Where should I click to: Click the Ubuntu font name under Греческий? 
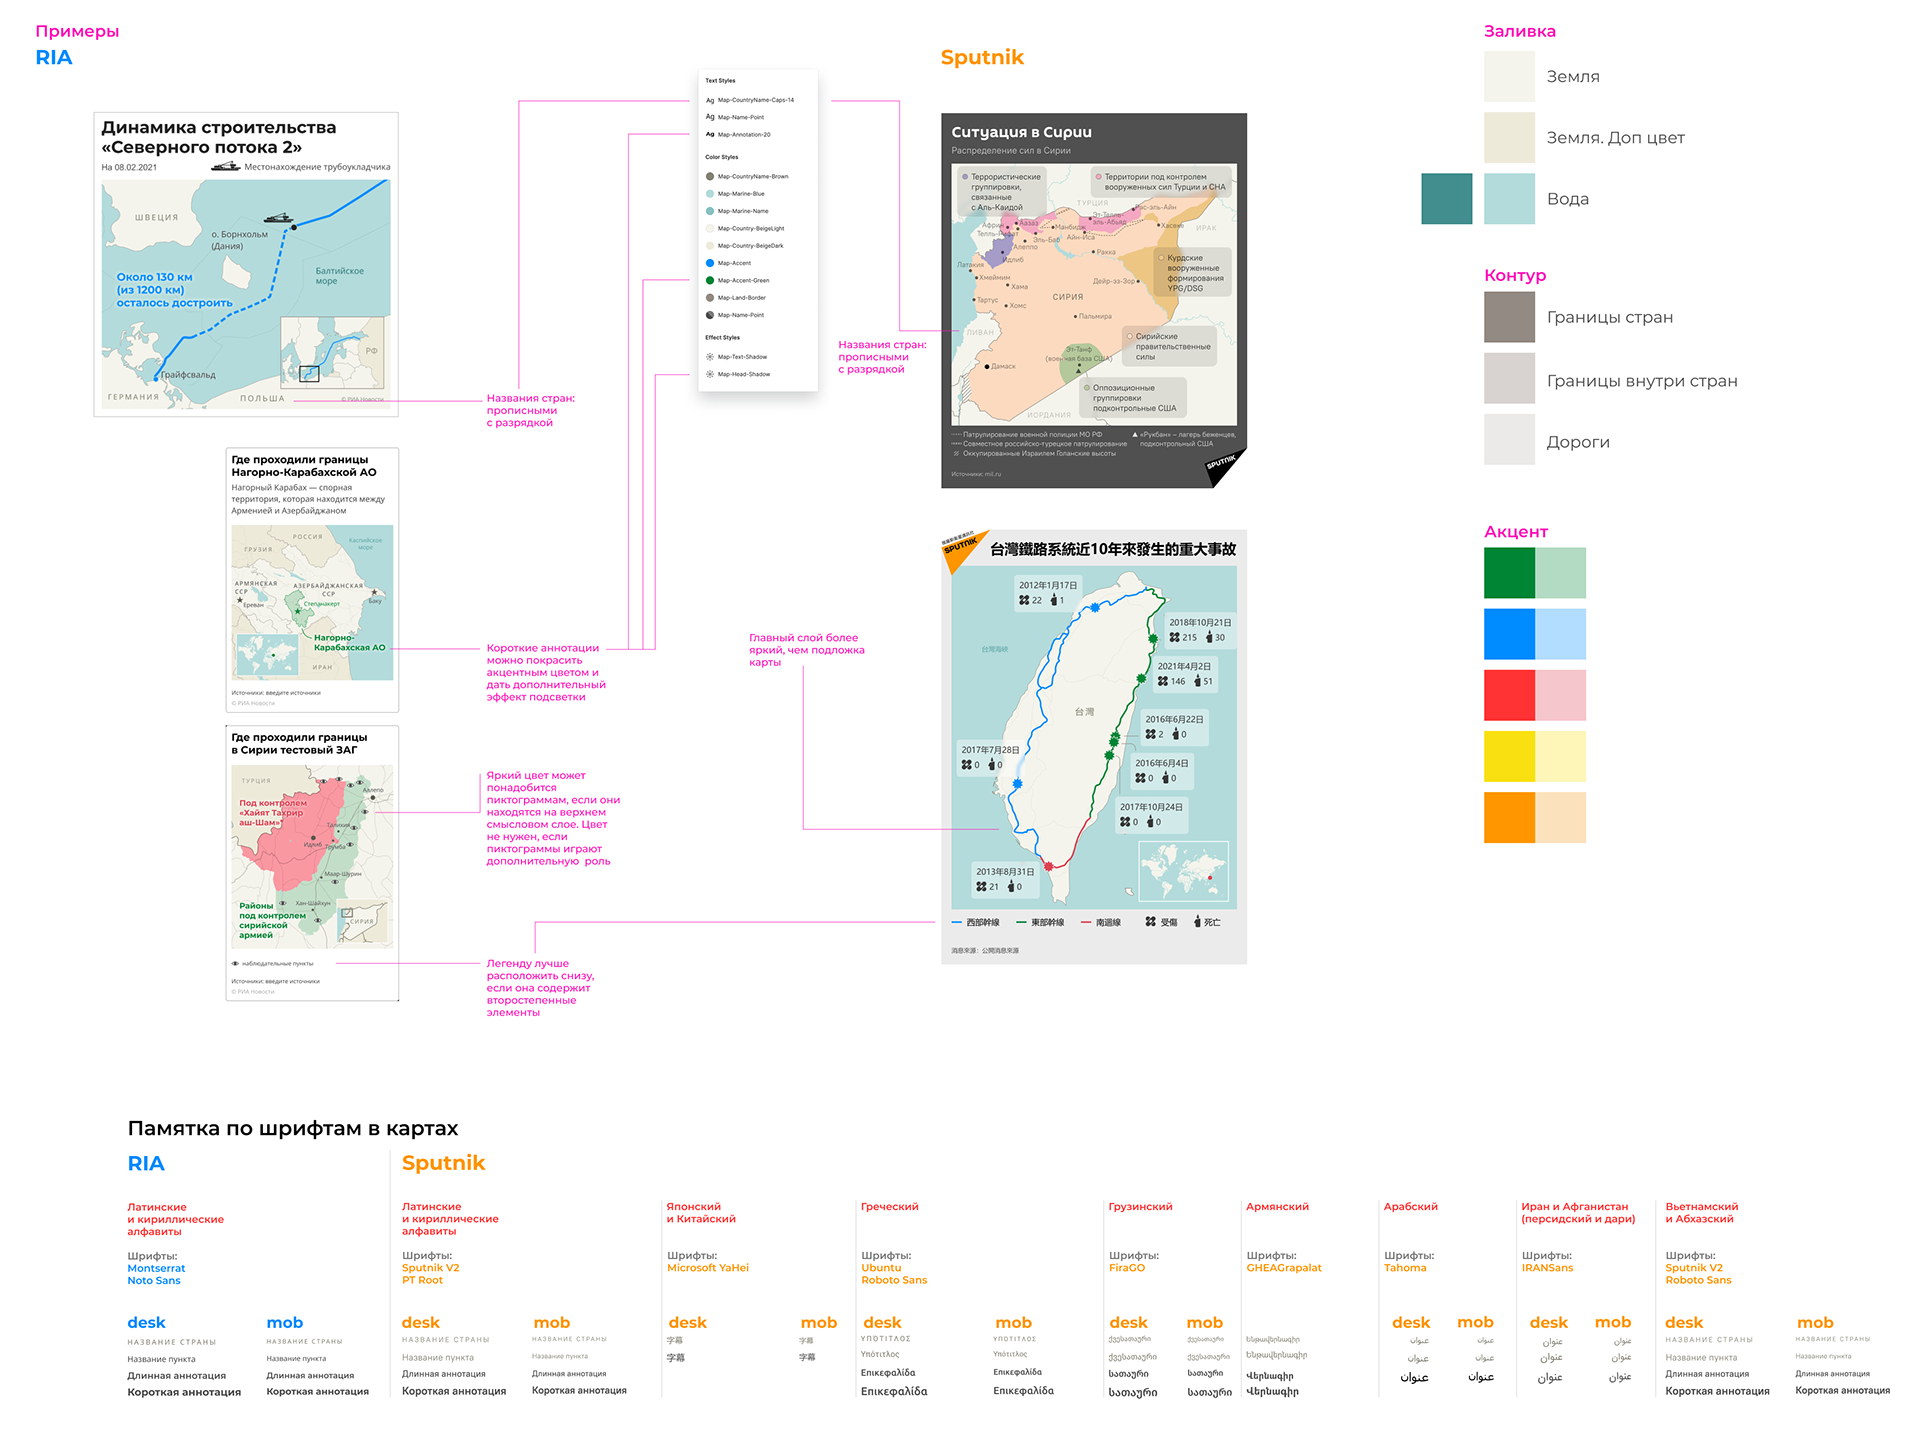click(x=881, y=1268)
